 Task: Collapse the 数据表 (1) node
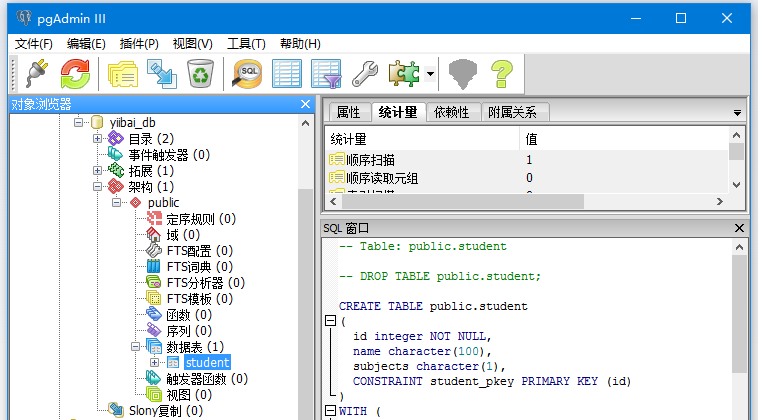click(135, 347)
